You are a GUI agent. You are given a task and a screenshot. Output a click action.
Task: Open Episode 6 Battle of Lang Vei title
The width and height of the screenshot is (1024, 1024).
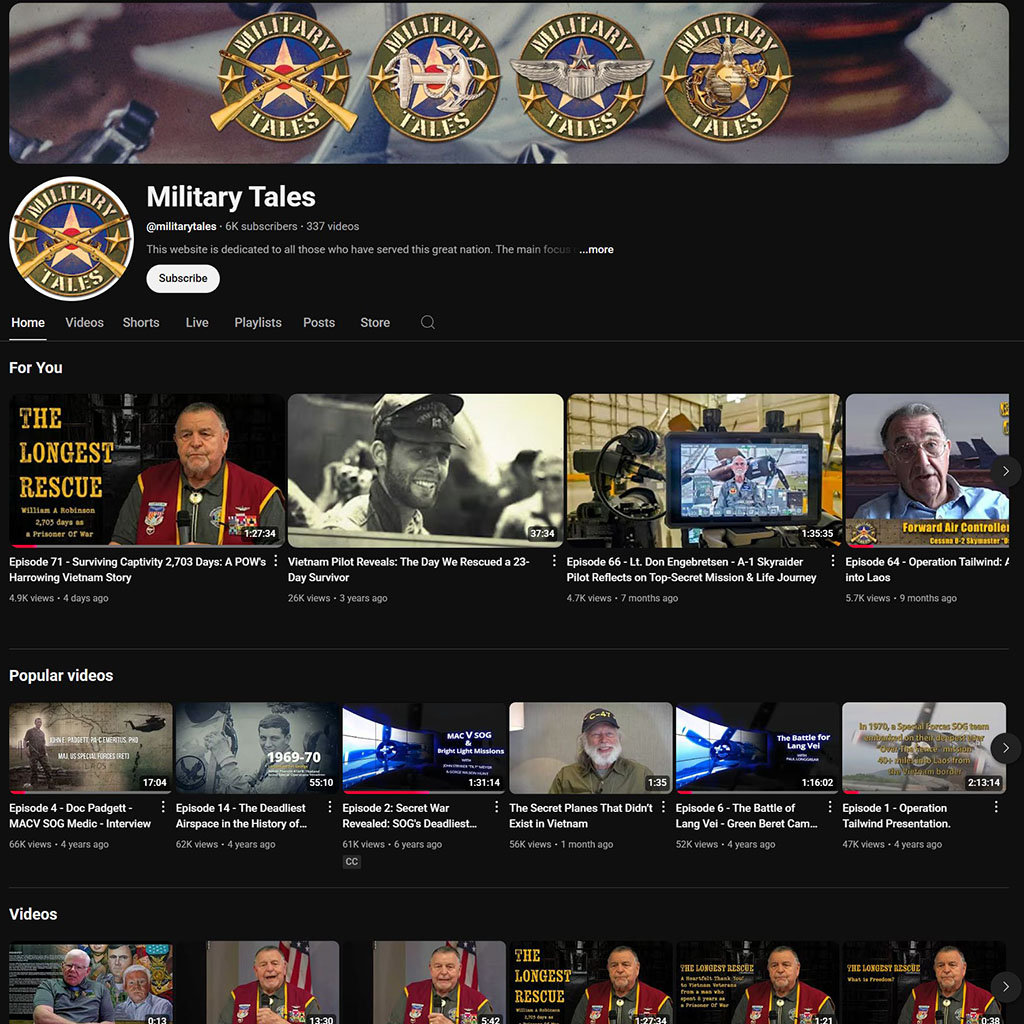pos(746,816)
